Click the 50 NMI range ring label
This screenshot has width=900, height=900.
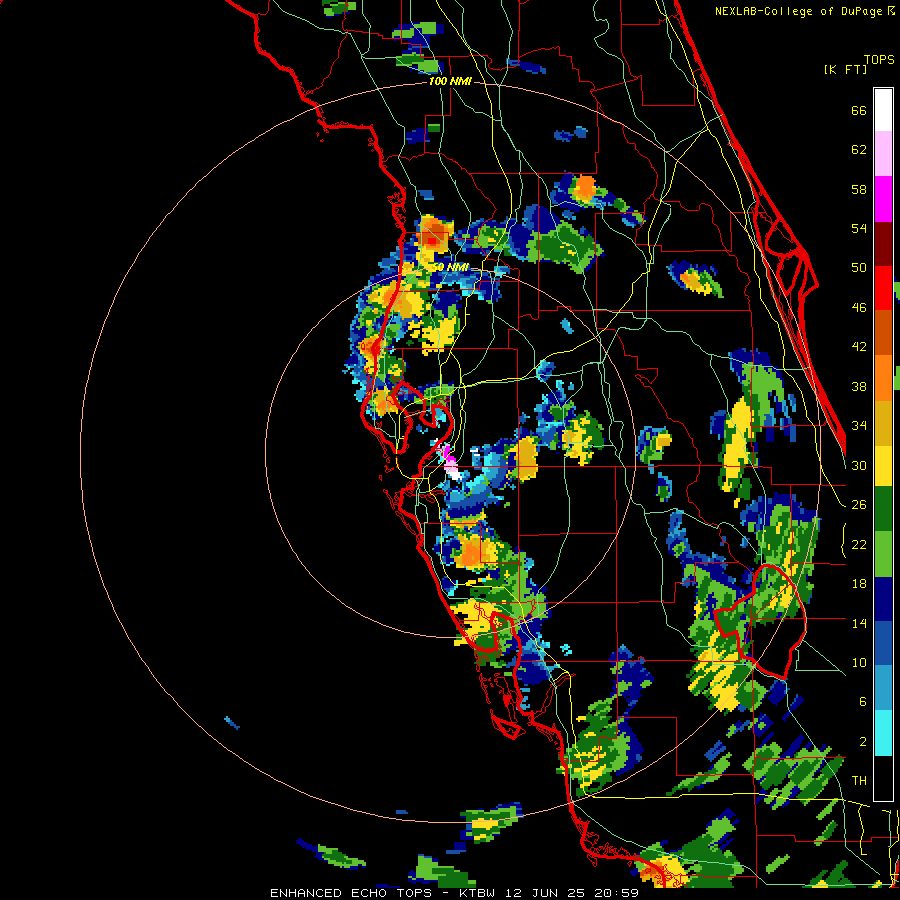point(449,268)
